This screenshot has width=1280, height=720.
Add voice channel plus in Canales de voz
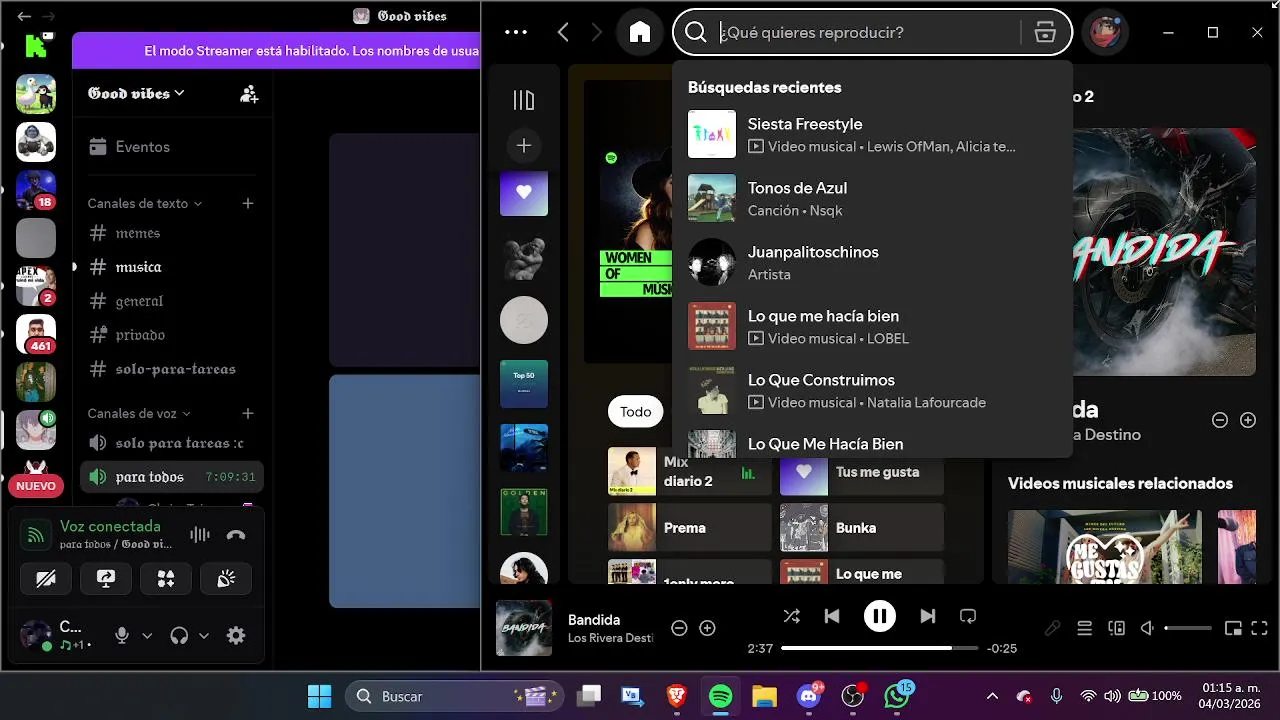[248, 413]
